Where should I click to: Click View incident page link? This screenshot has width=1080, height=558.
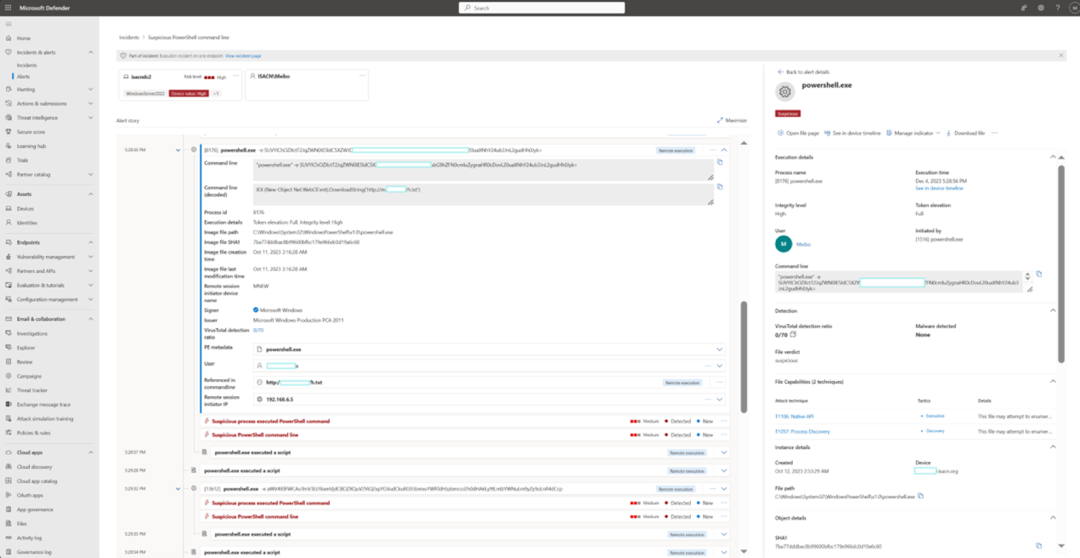(243, 55)
